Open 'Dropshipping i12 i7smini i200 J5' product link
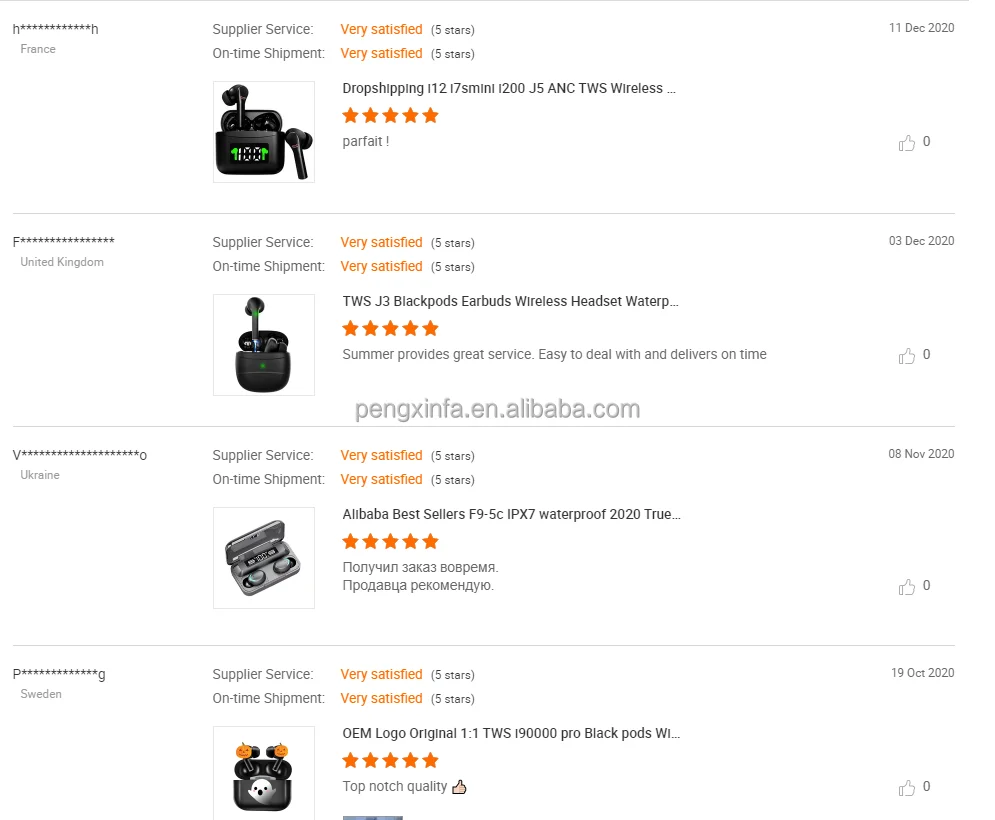 (509, 88)
